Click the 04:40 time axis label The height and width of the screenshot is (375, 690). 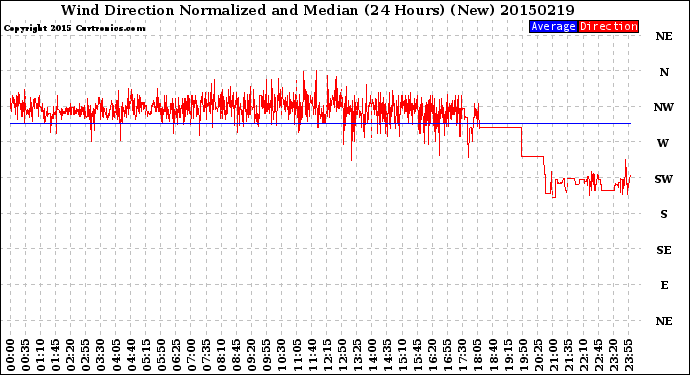click(x=131, y=355)
